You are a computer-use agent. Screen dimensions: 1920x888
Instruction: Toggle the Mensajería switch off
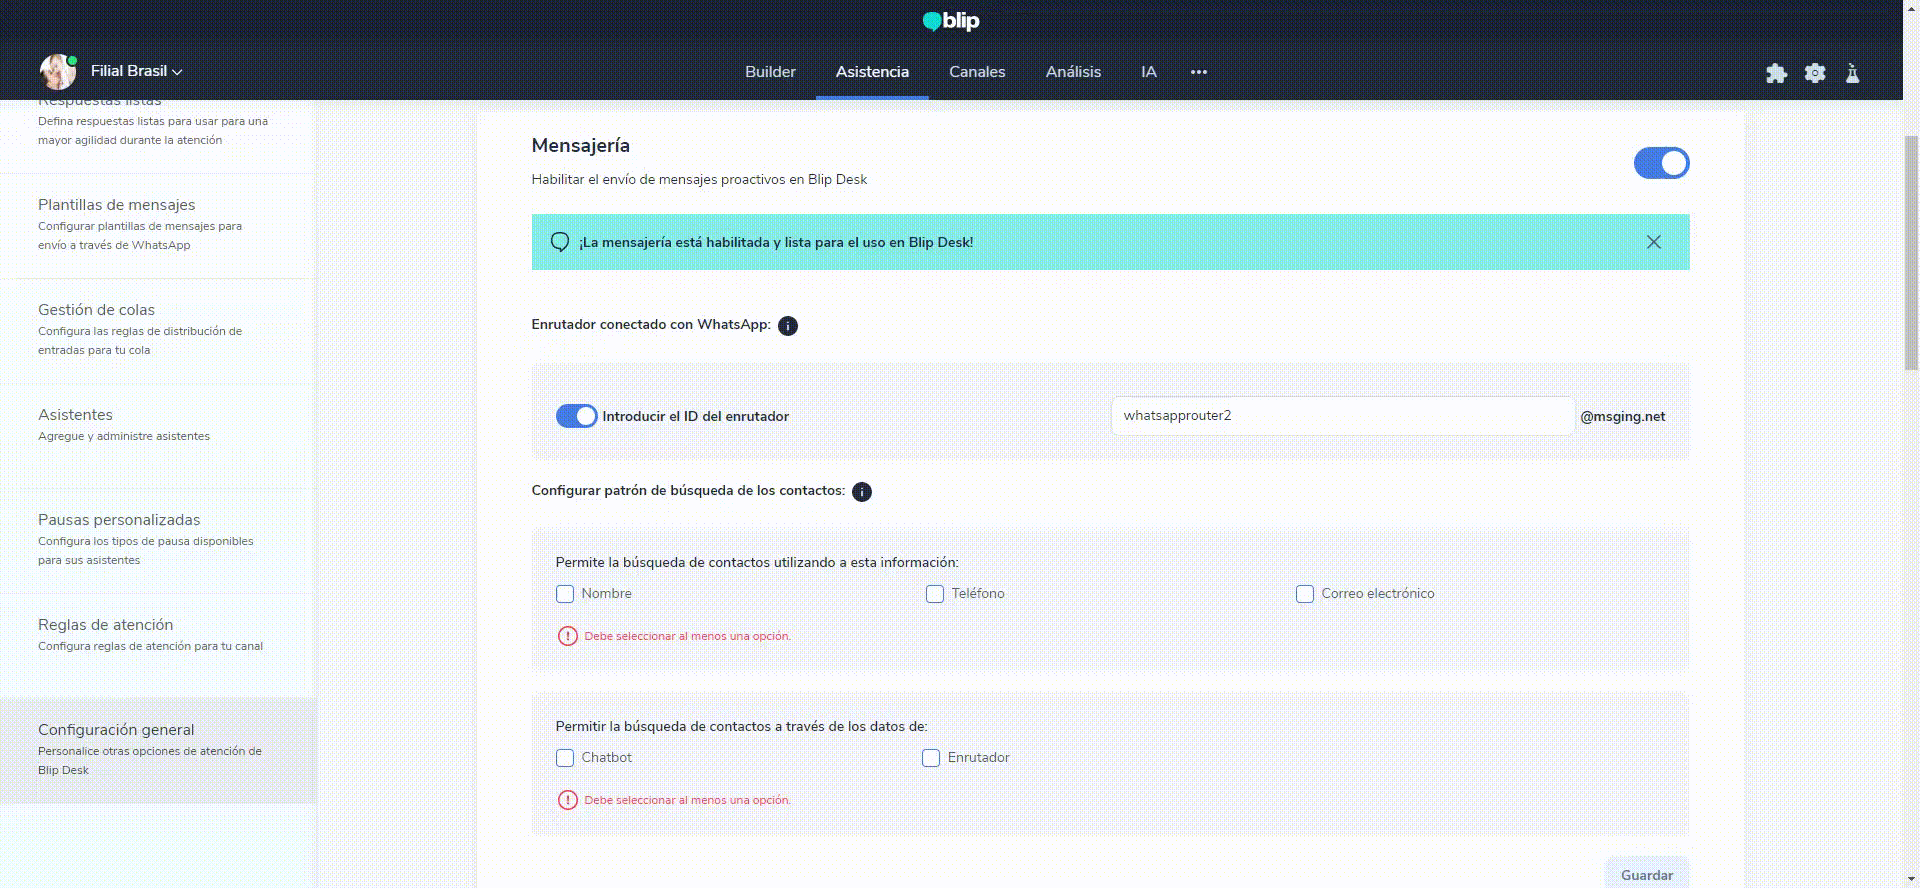1661,163
